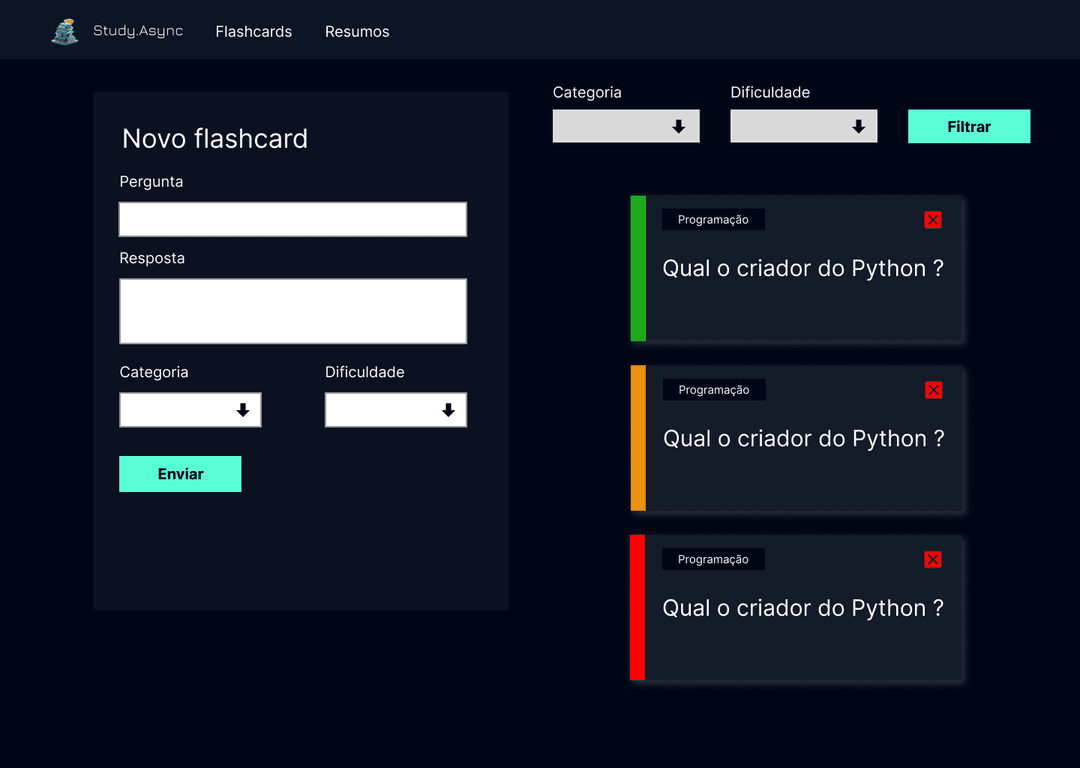Click the arrow icon in filter Categoria dropdown

tap(678, 127)
